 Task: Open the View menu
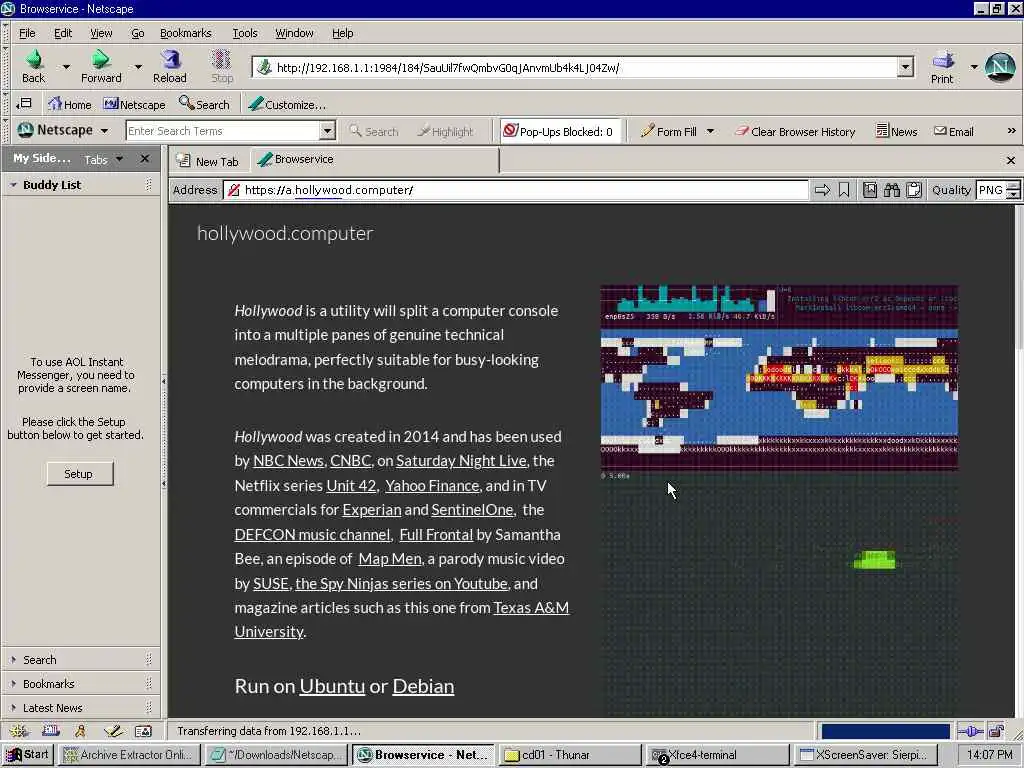(101, 33)
